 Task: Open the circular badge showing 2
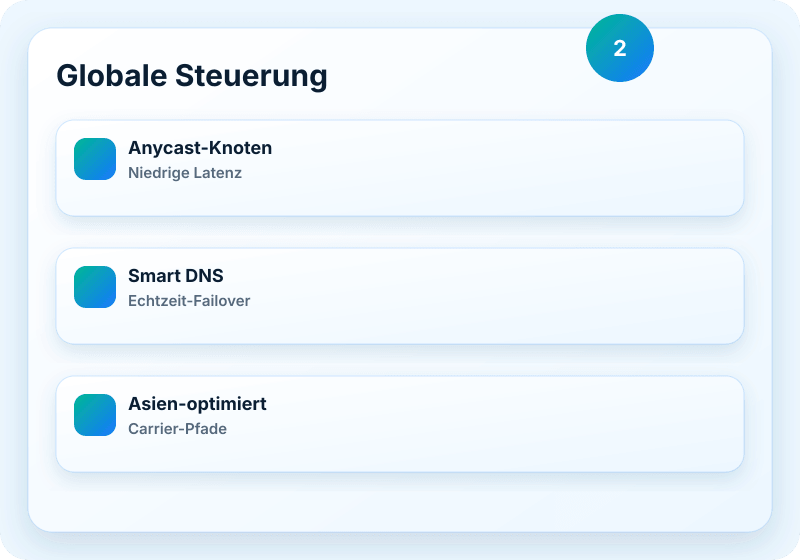click(619, 48)
